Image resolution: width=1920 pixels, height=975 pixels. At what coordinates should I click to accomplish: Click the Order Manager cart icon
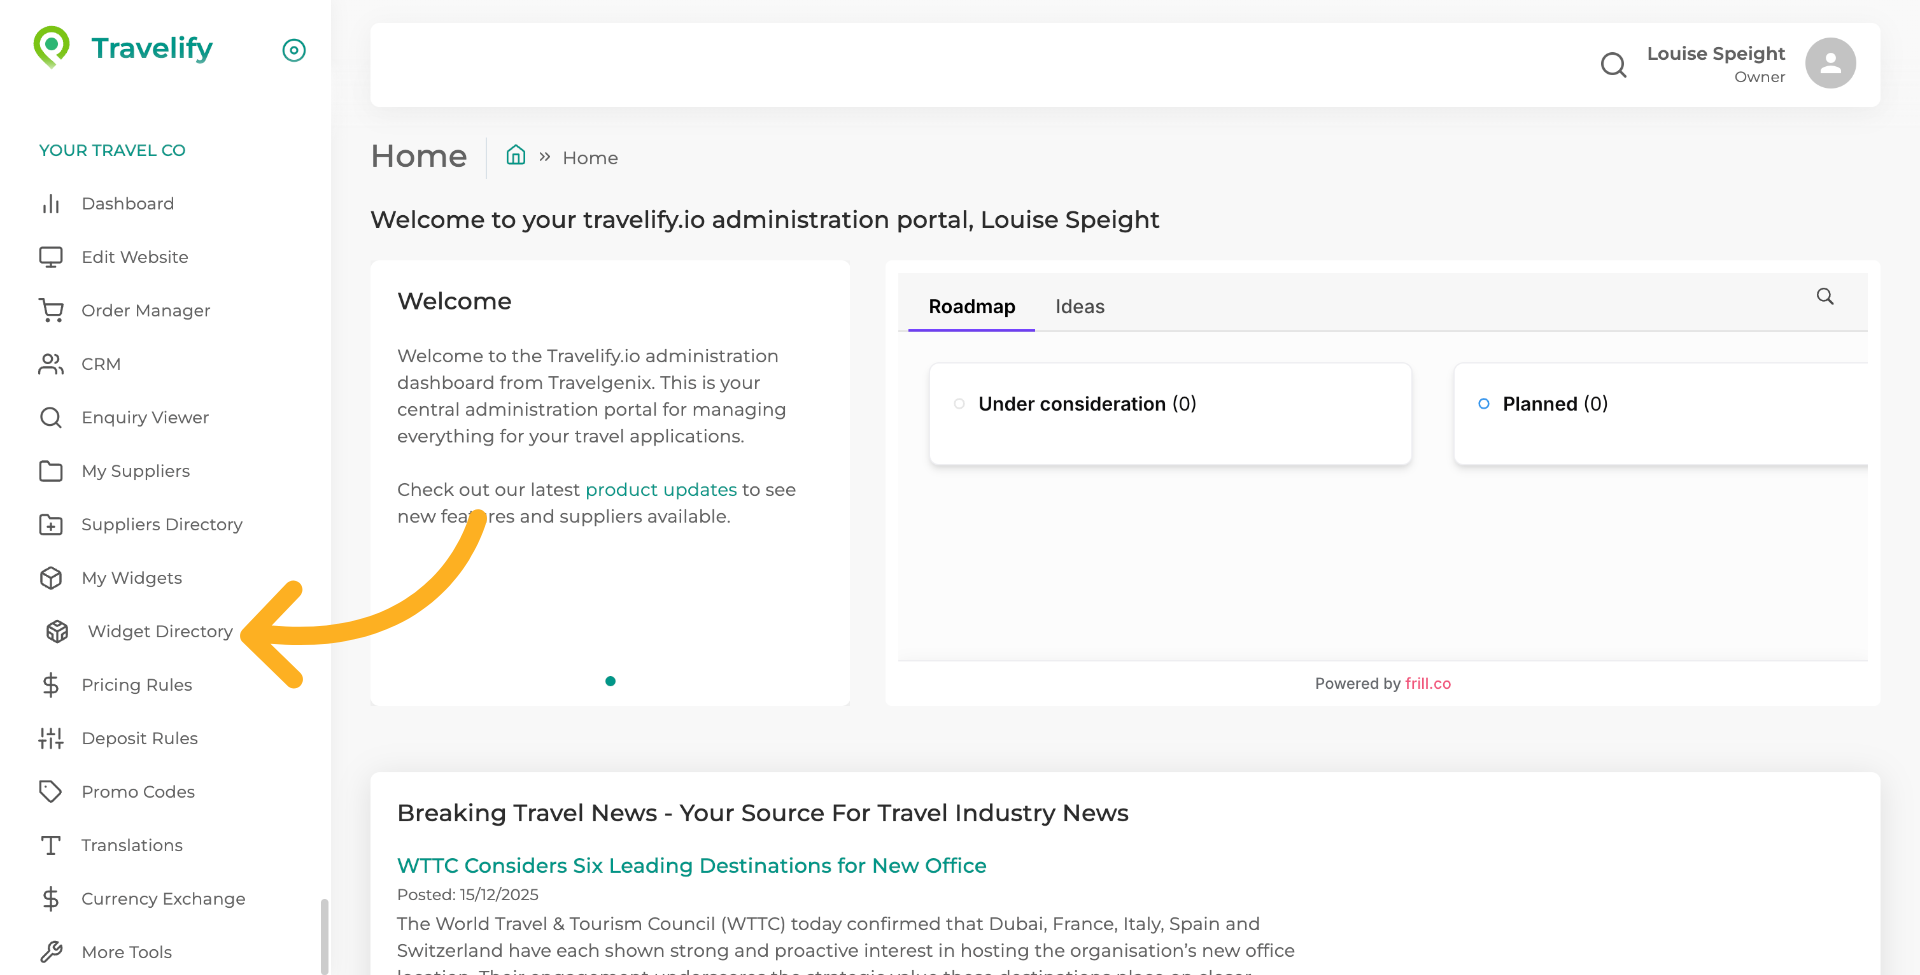pos(51,311)
